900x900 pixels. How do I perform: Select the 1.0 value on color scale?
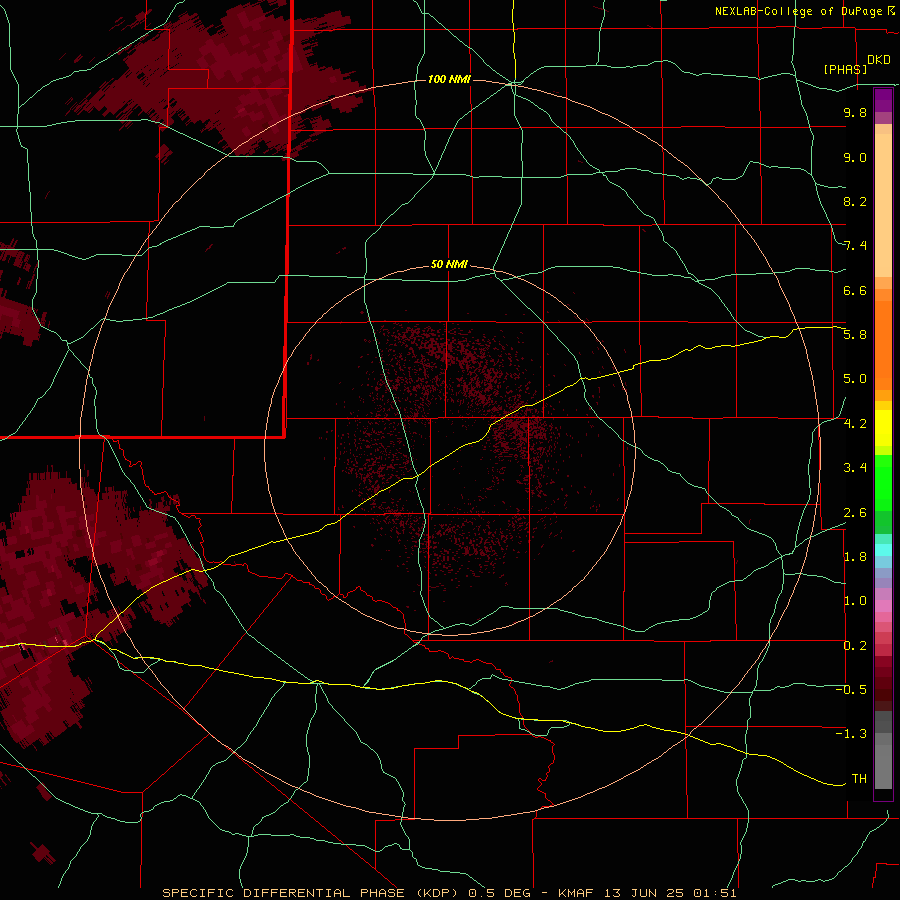(855, 601)
